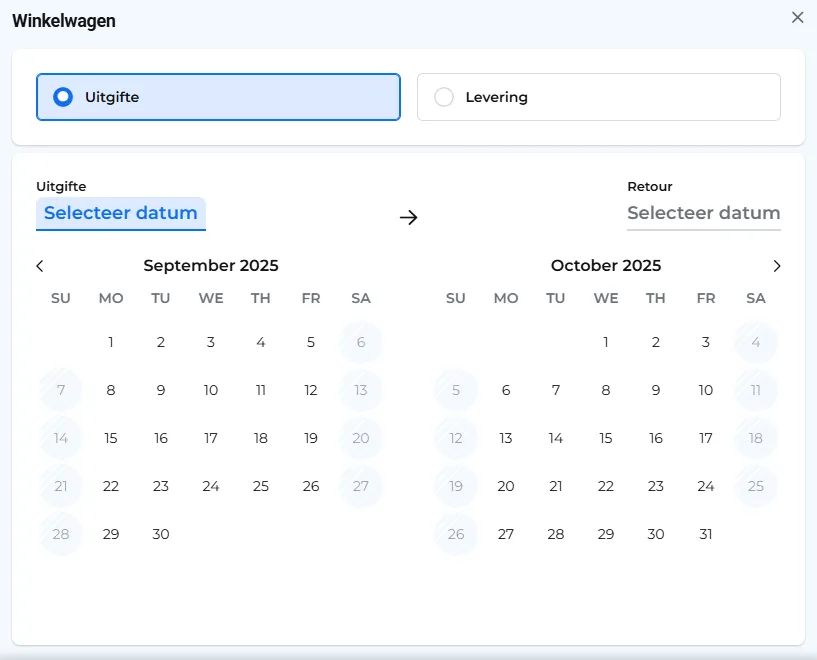
Task: Advance to next month using right chevron
Action: (777, 266)
